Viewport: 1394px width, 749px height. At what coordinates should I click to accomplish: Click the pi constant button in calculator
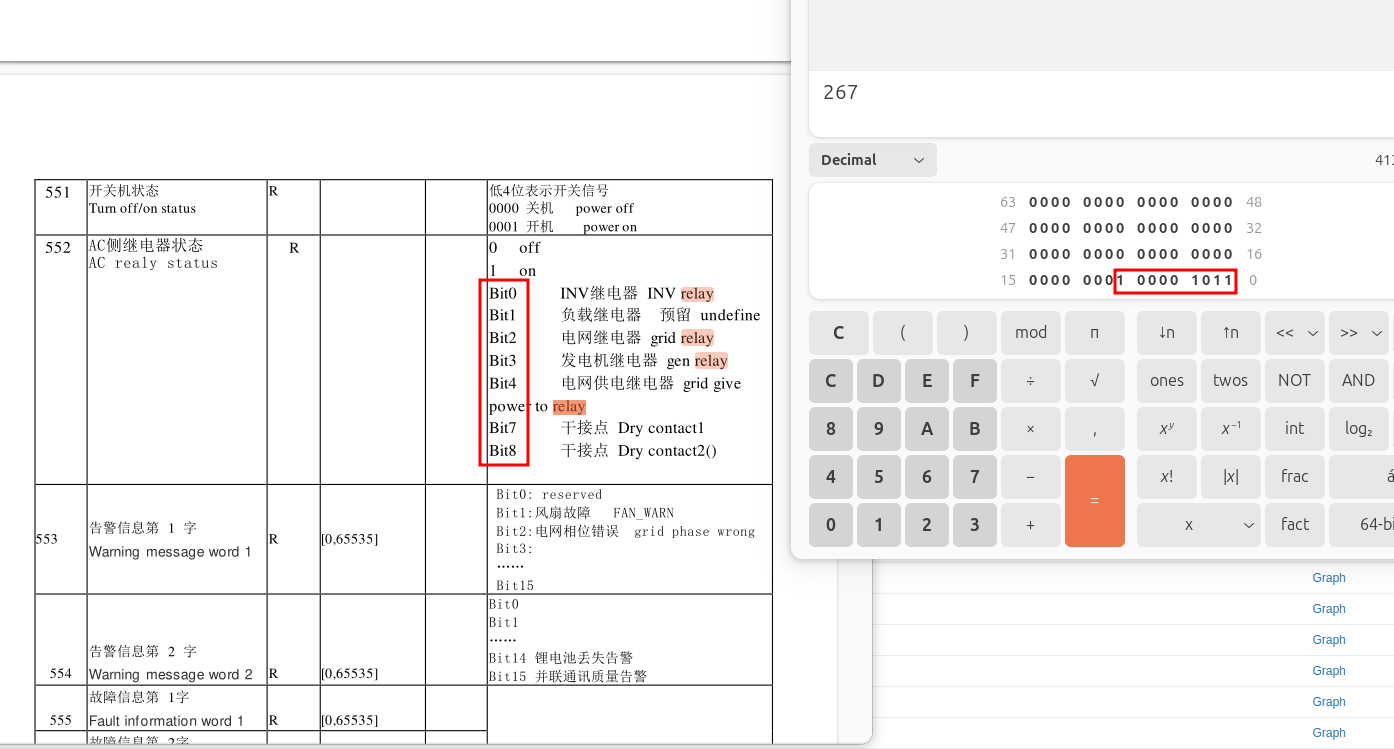(x=1094, y=333)
